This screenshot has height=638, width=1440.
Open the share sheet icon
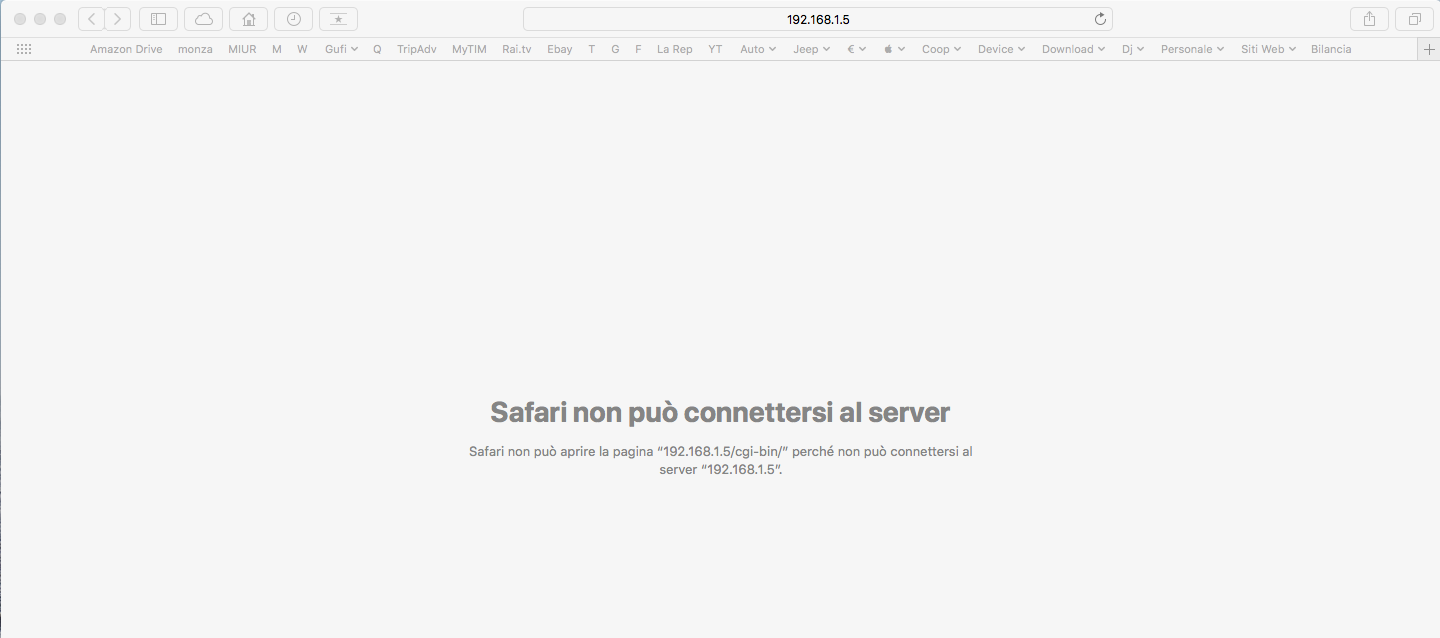[x=1369, y=19]
